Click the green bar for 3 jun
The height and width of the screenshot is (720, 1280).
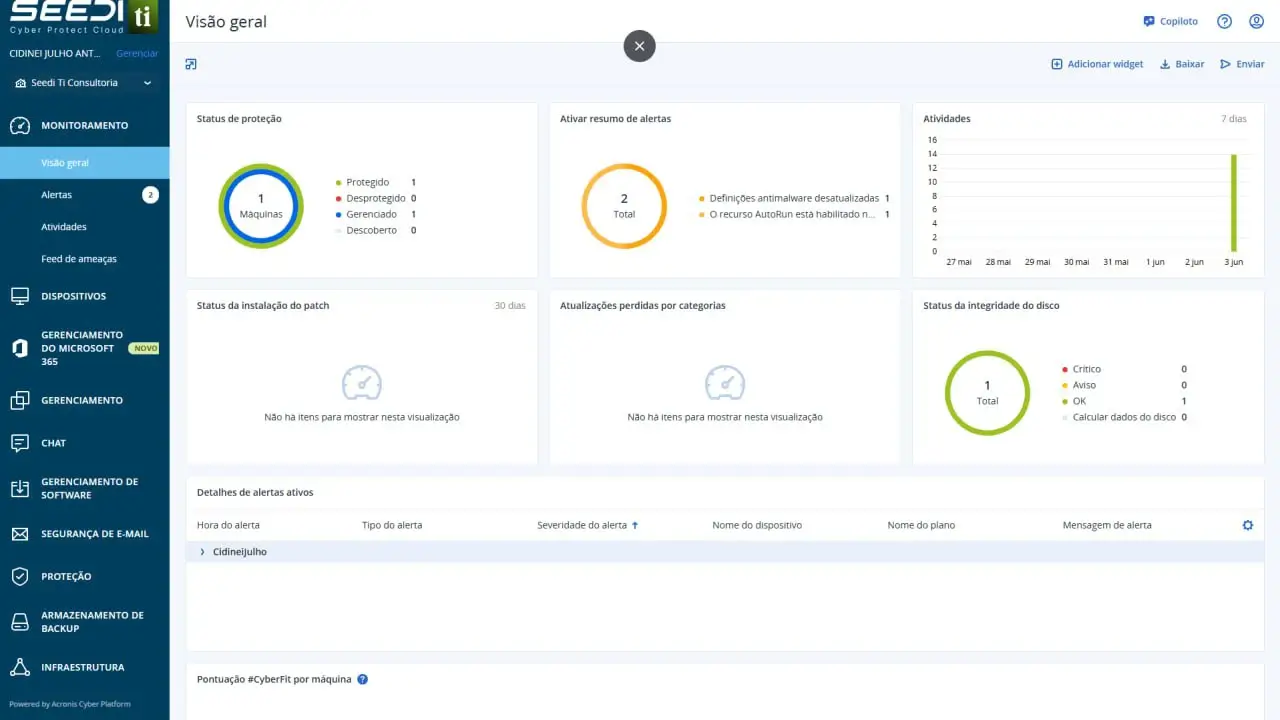point(1234,203)
